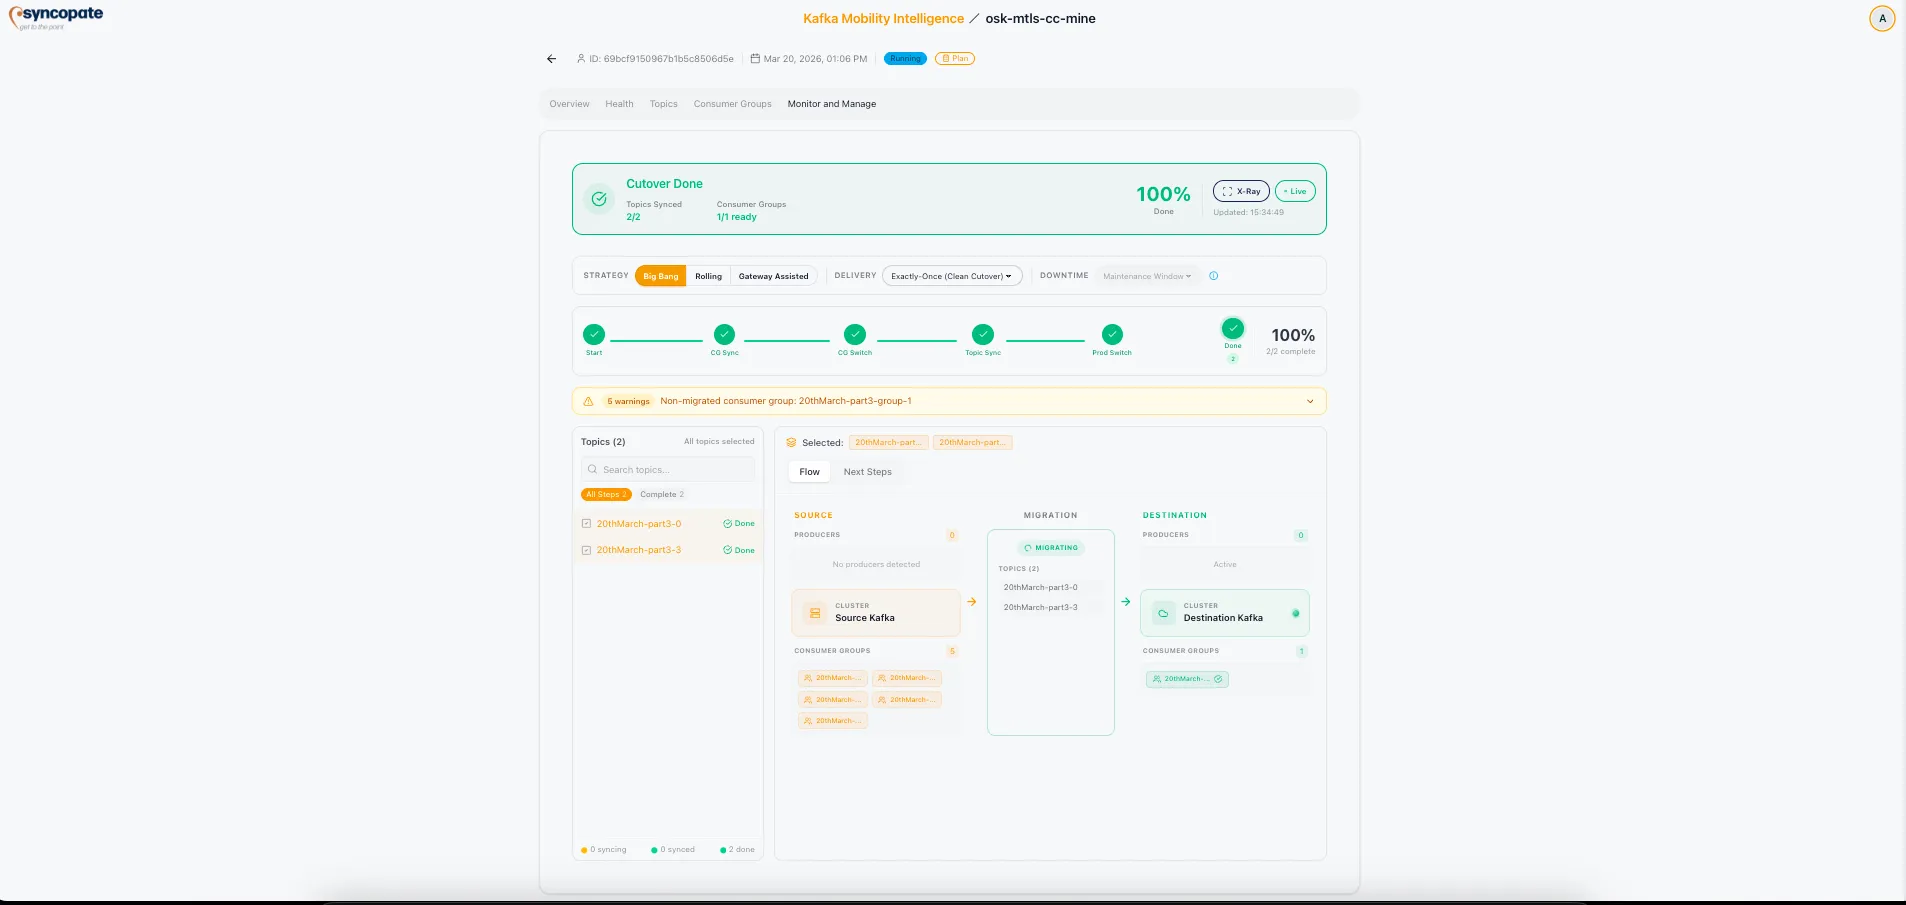The image size is (1906, 905).
Task: Click the back arrow icon
Action: (551, 59)
